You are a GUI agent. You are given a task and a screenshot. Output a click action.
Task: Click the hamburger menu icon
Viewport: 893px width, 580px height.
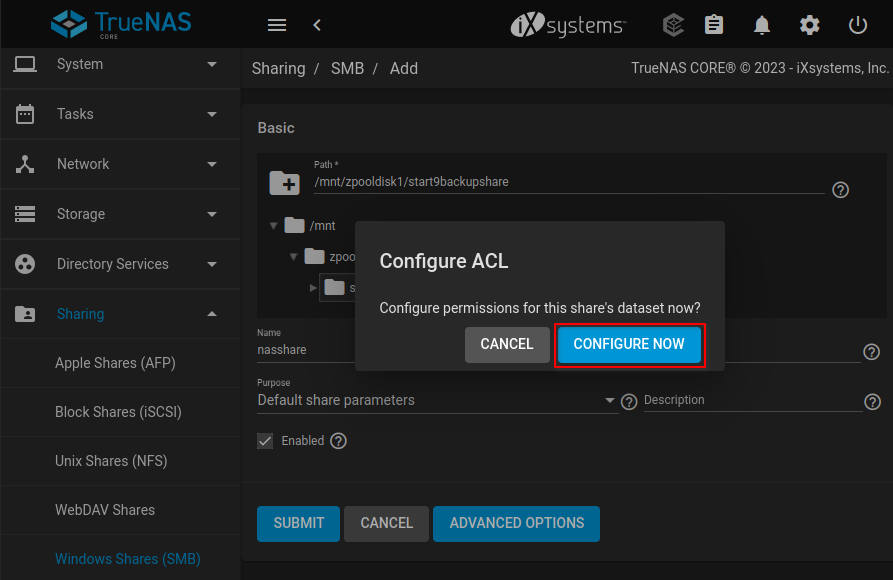[x=277, y=25]
